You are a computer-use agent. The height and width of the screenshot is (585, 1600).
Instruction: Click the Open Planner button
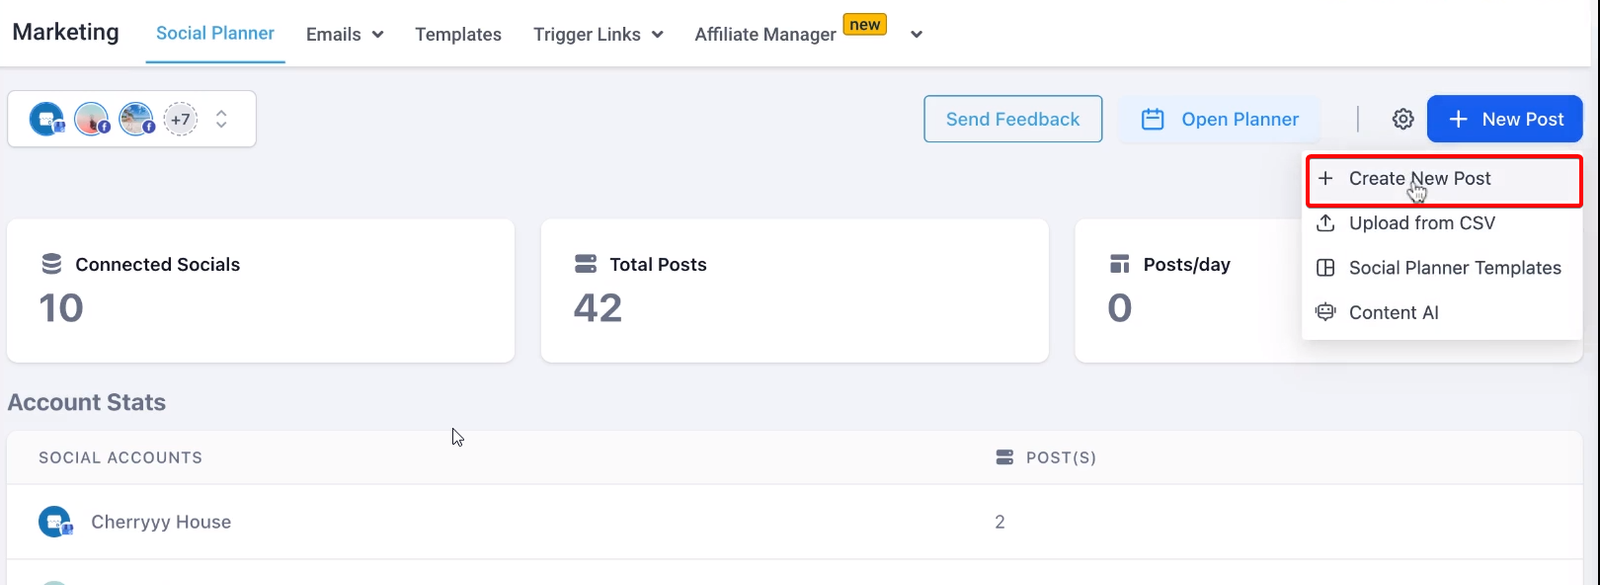pos(1220,119)
